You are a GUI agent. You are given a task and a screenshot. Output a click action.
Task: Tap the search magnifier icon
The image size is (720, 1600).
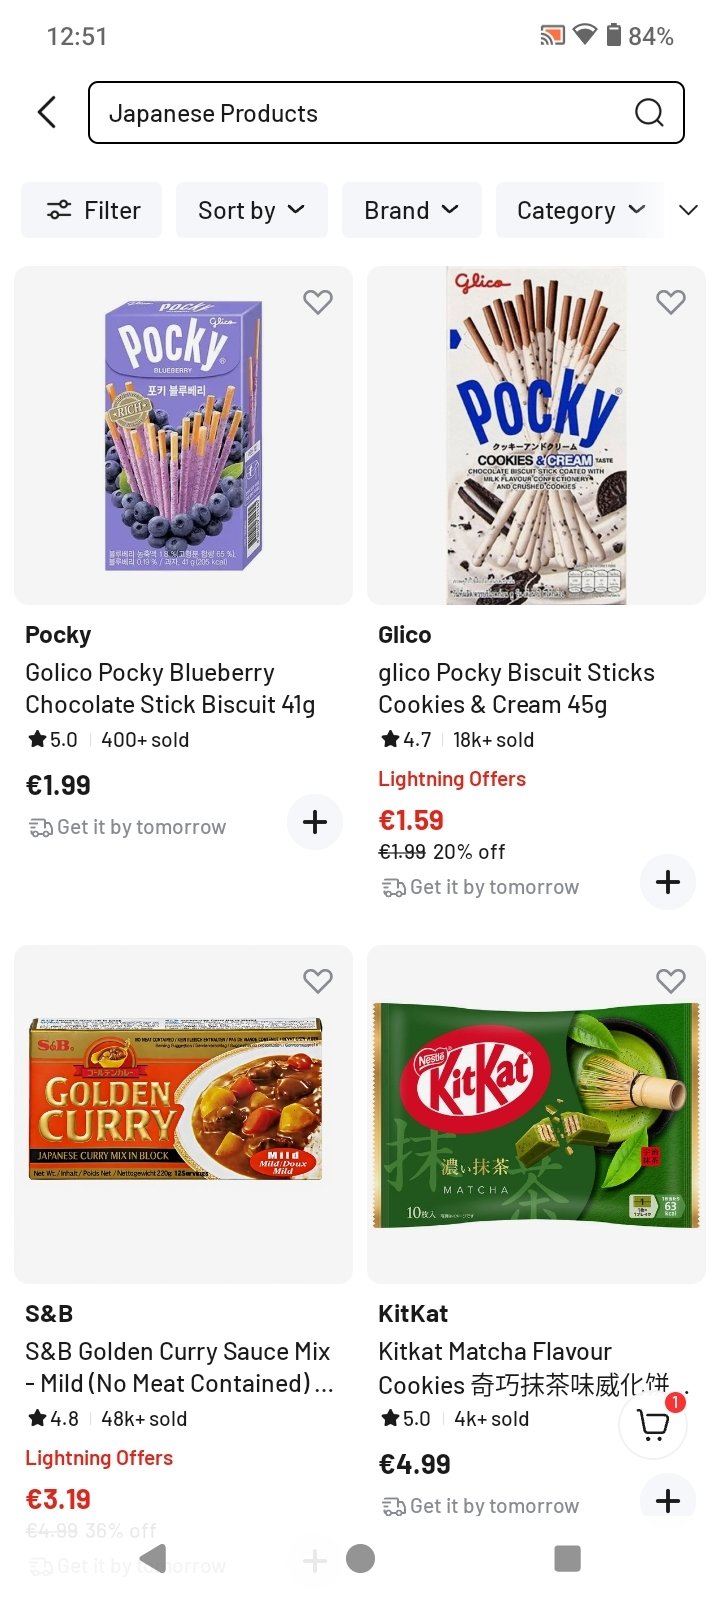tap(649, 113)
